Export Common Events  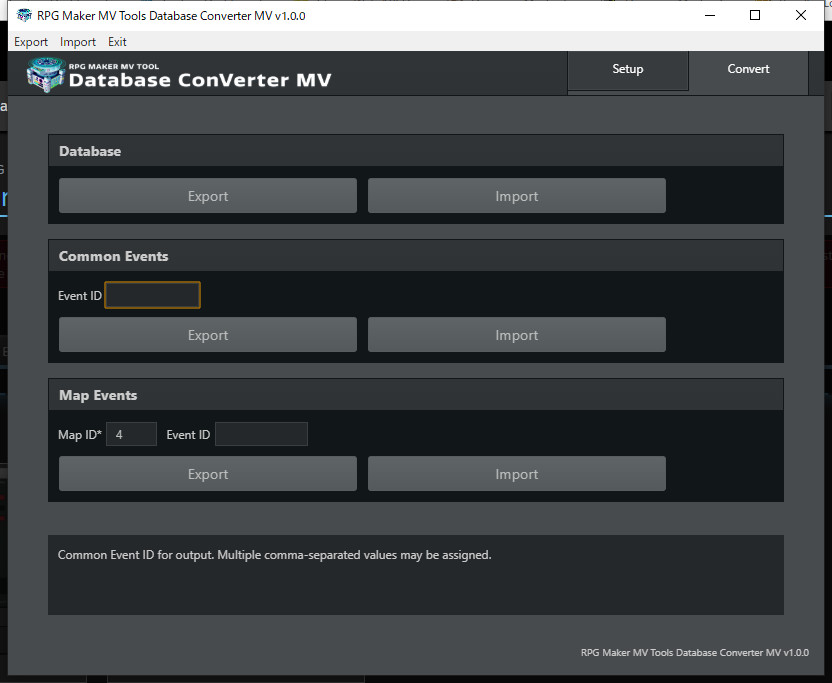[207, 334]
